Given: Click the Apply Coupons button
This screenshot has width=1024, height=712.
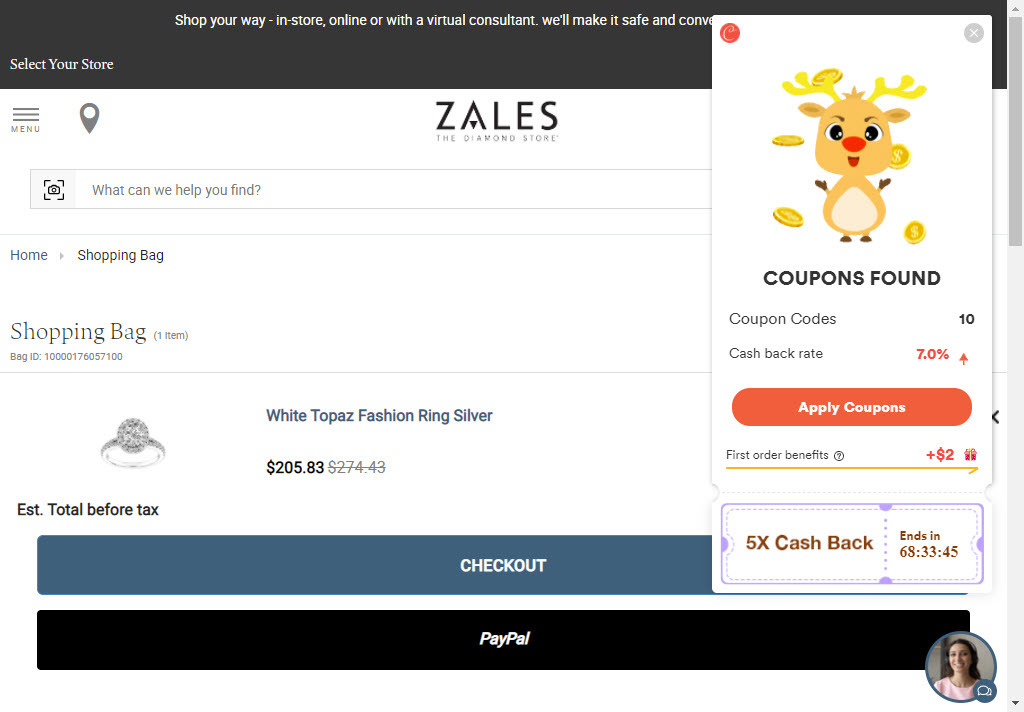Looking at the screenshot, I should pos(852,407).
